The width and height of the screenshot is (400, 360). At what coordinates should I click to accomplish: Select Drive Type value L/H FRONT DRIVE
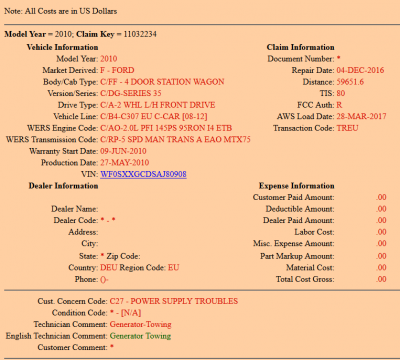click(179, 105)
